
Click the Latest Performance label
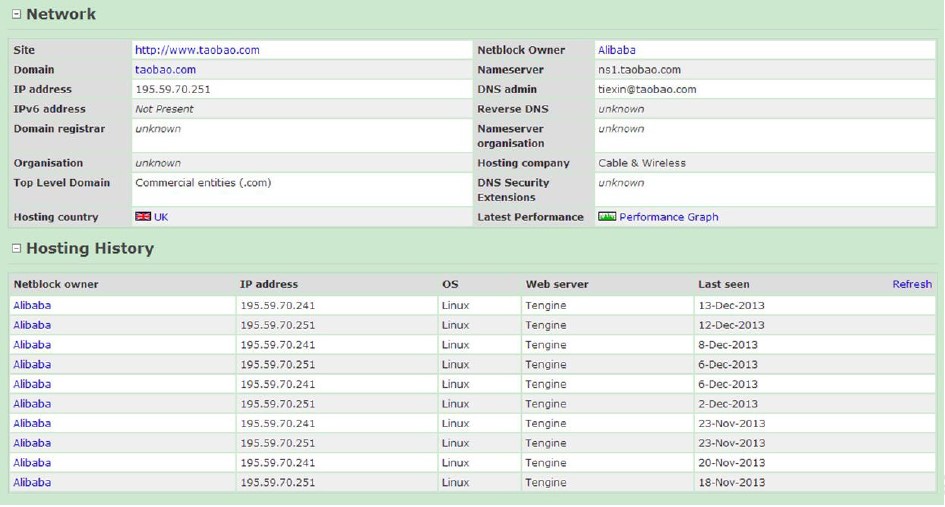pyautogui.click(x=530, y=217)
